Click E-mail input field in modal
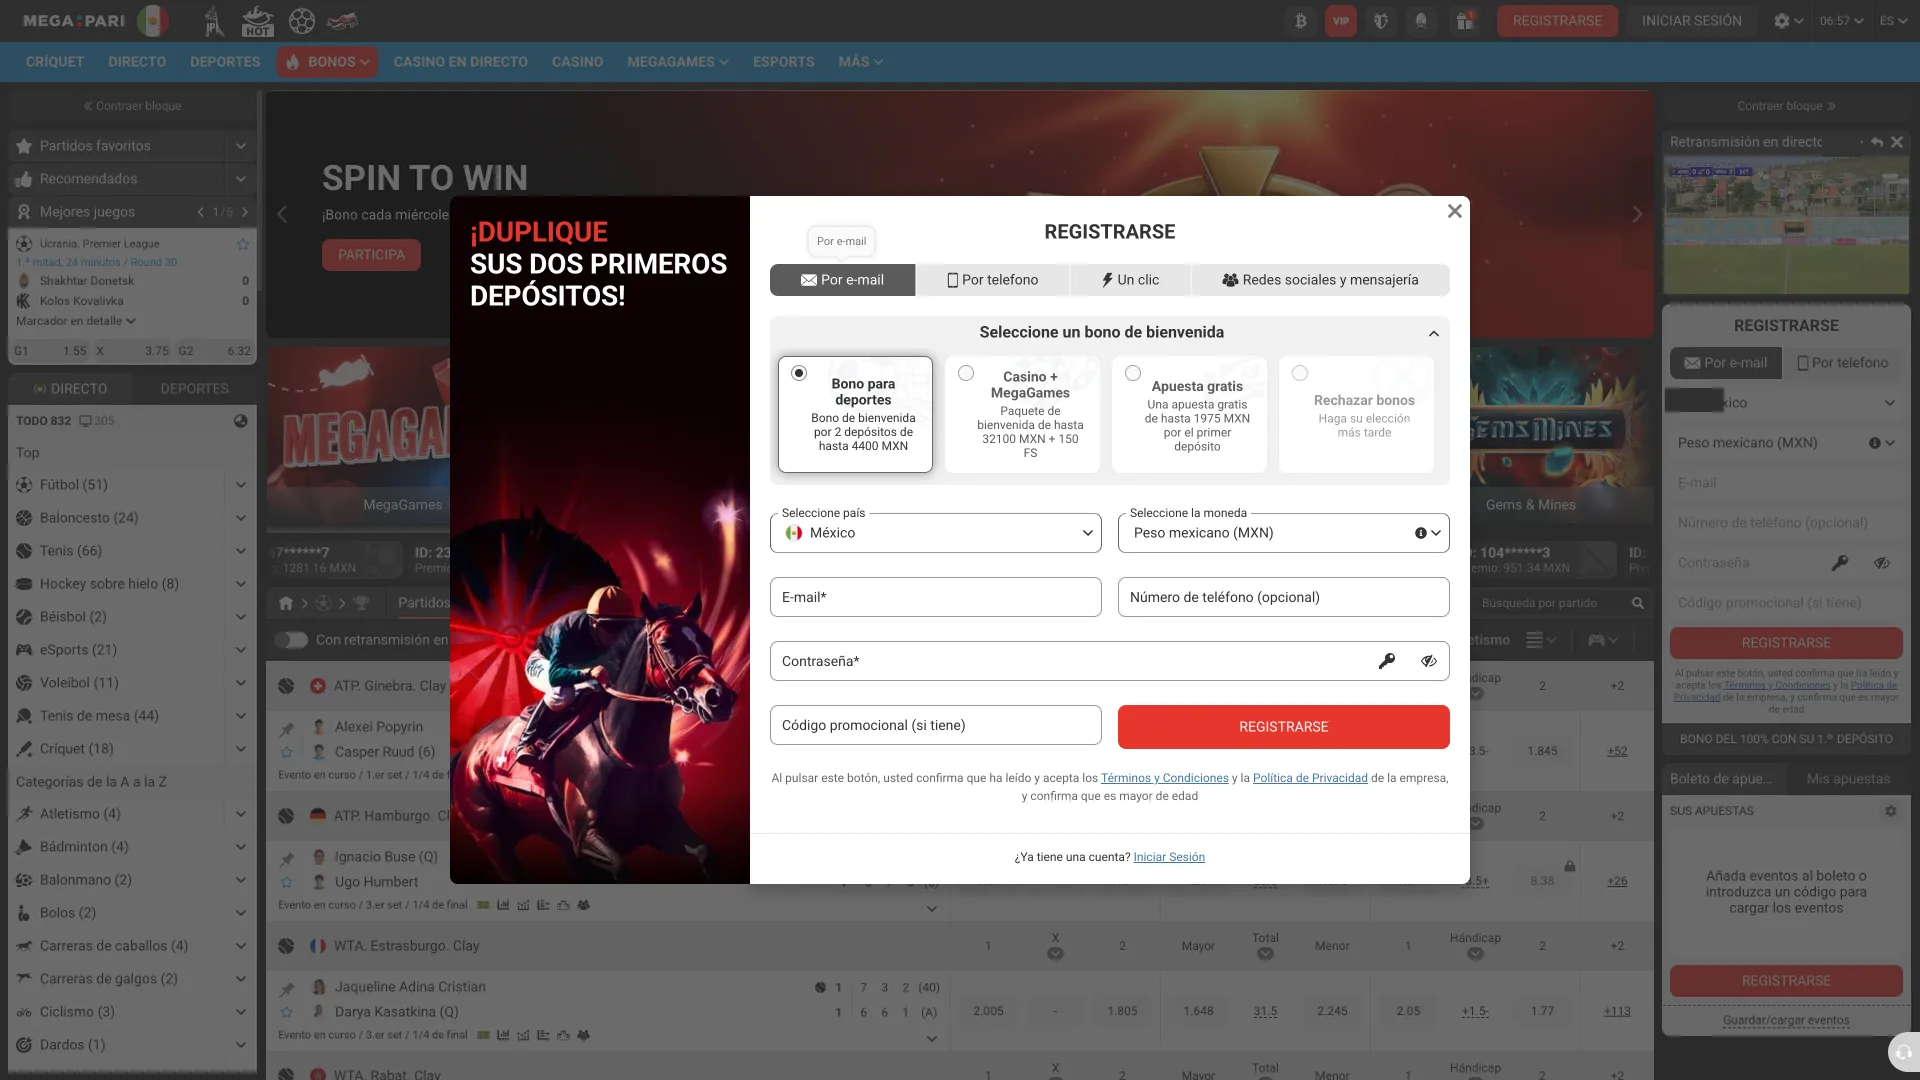Screen dimensions: 1920x1080 tap(936, 597)
